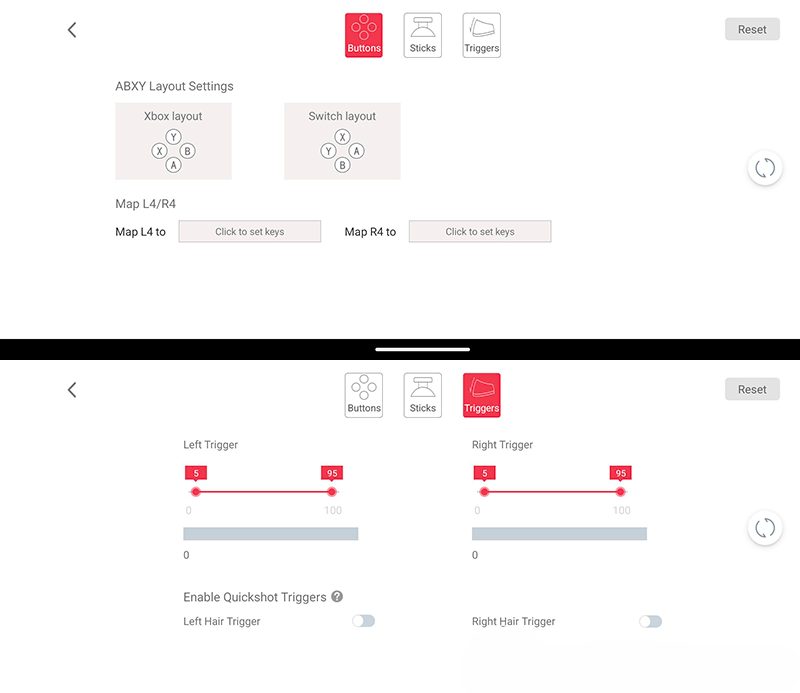Click Reset in the Buttons screen
The height and width of the screenshot is (693, 800).
click(752, 29)
